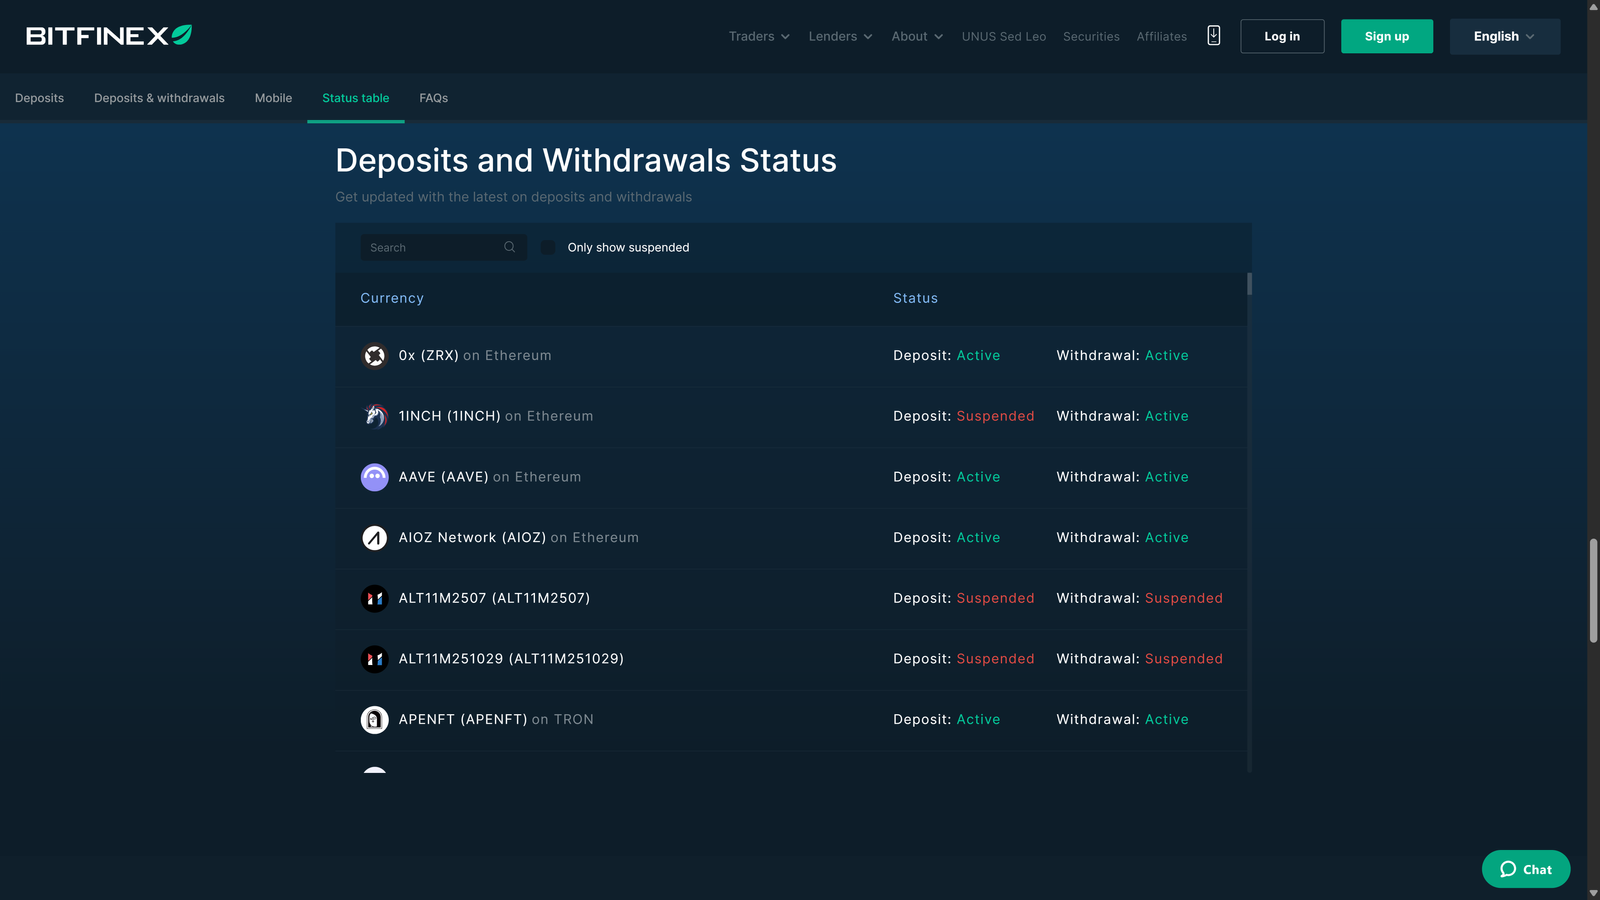Select the 0x (ZRX) coin icon

point(374,355)
